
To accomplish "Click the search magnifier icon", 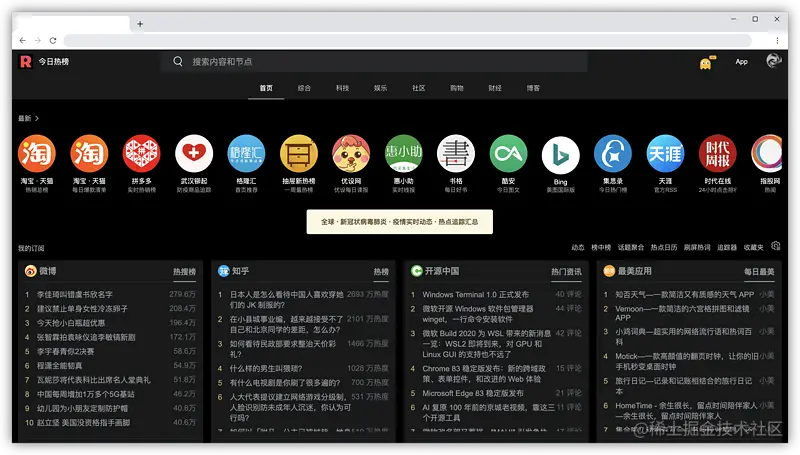I will pyautogui.click(x=178, y=62).
